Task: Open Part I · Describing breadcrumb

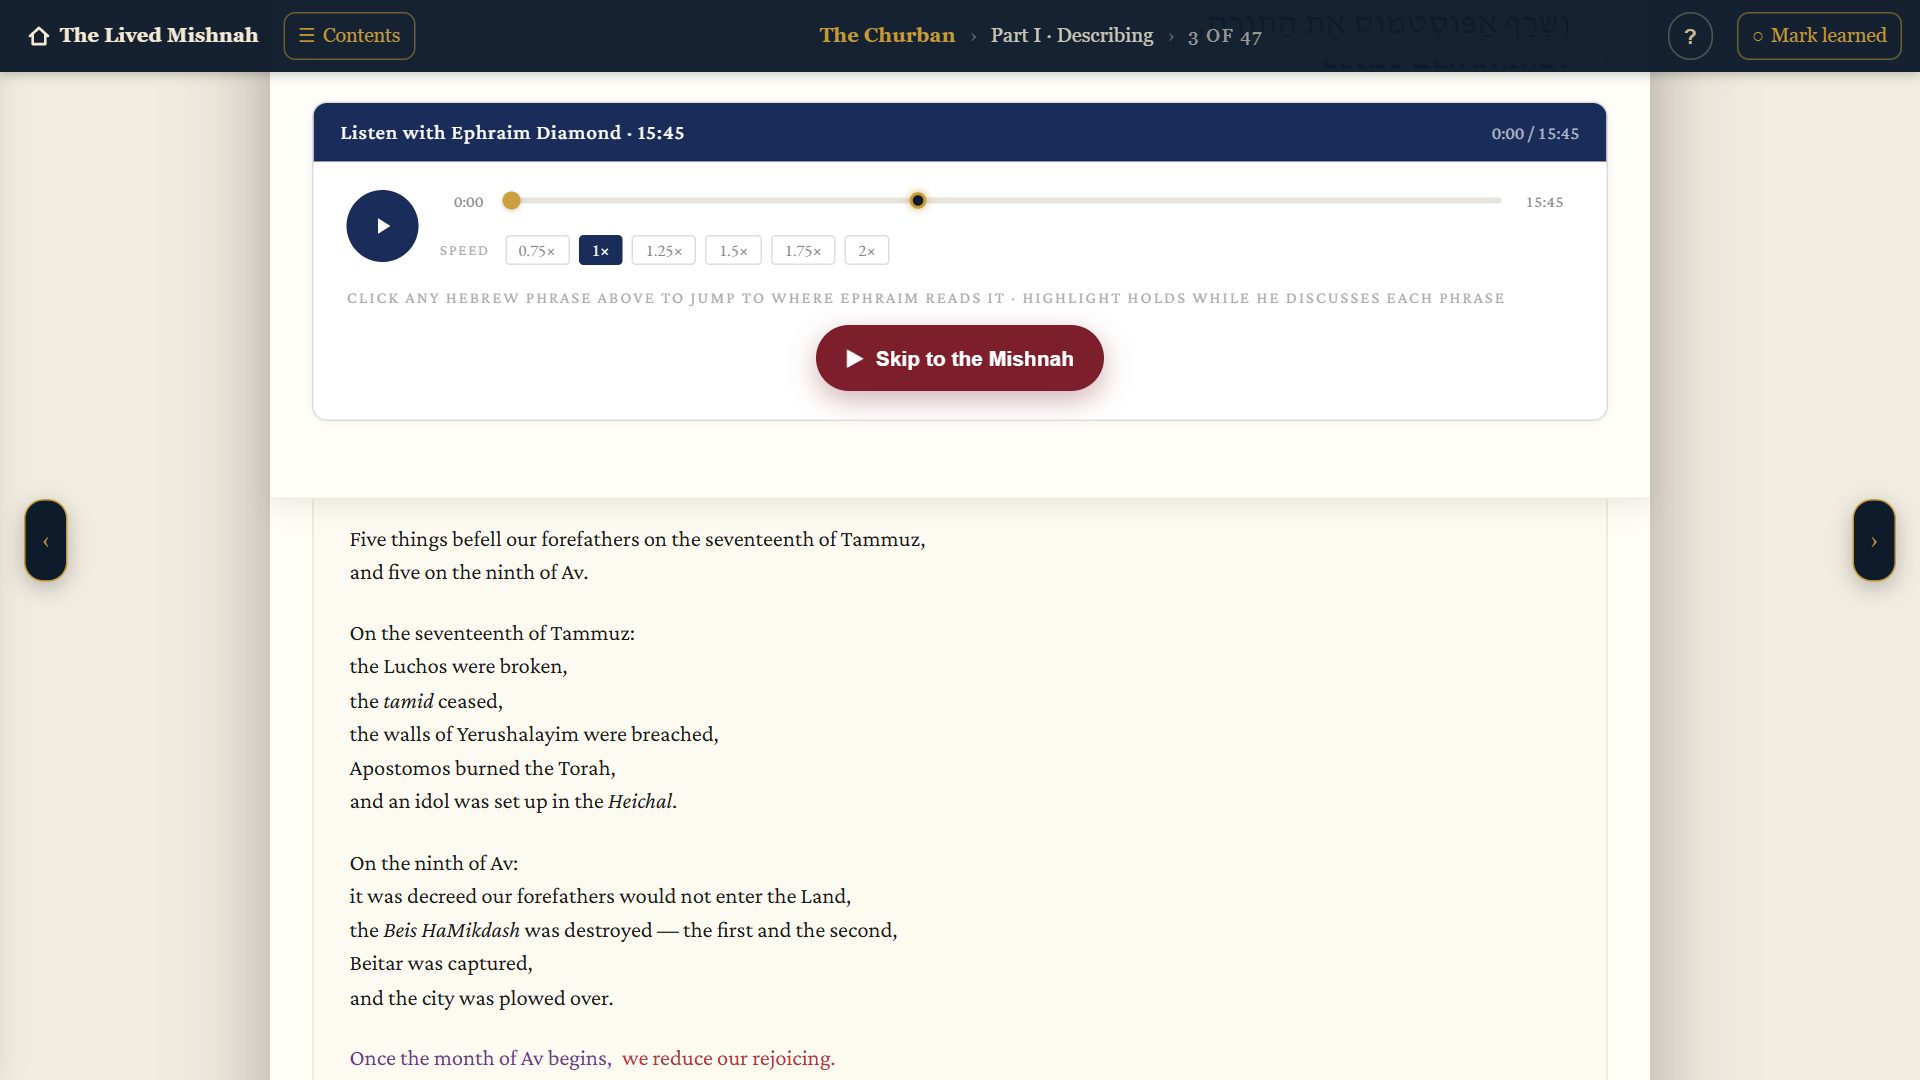Action: pyautogui.click(x=1071, y=36)
